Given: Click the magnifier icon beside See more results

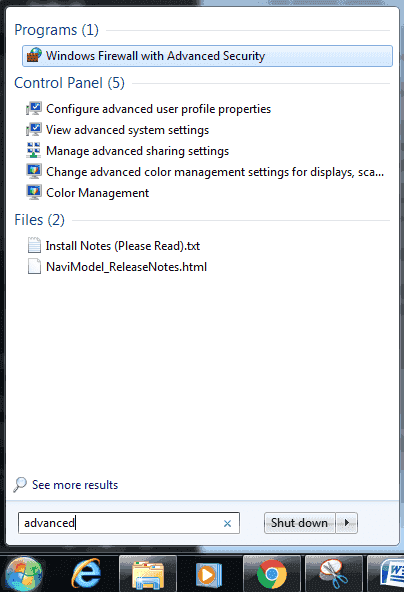Looking at the screenshot, I should click(20, 485).
